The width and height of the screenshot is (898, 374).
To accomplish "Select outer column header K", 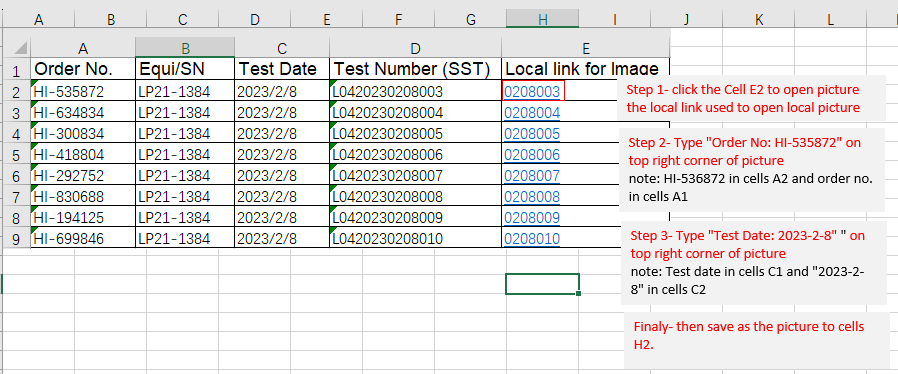I will pyautogui.click(x=758, y=19).
